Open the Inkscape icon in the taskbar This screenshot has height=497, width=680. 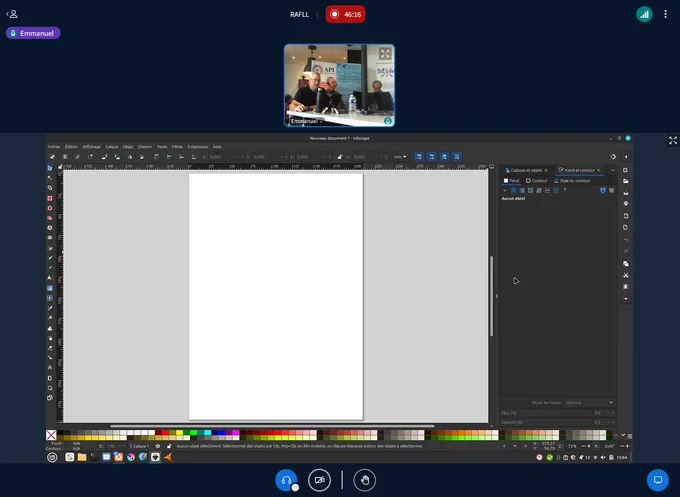pyautogui.click(x=155, y=457)
